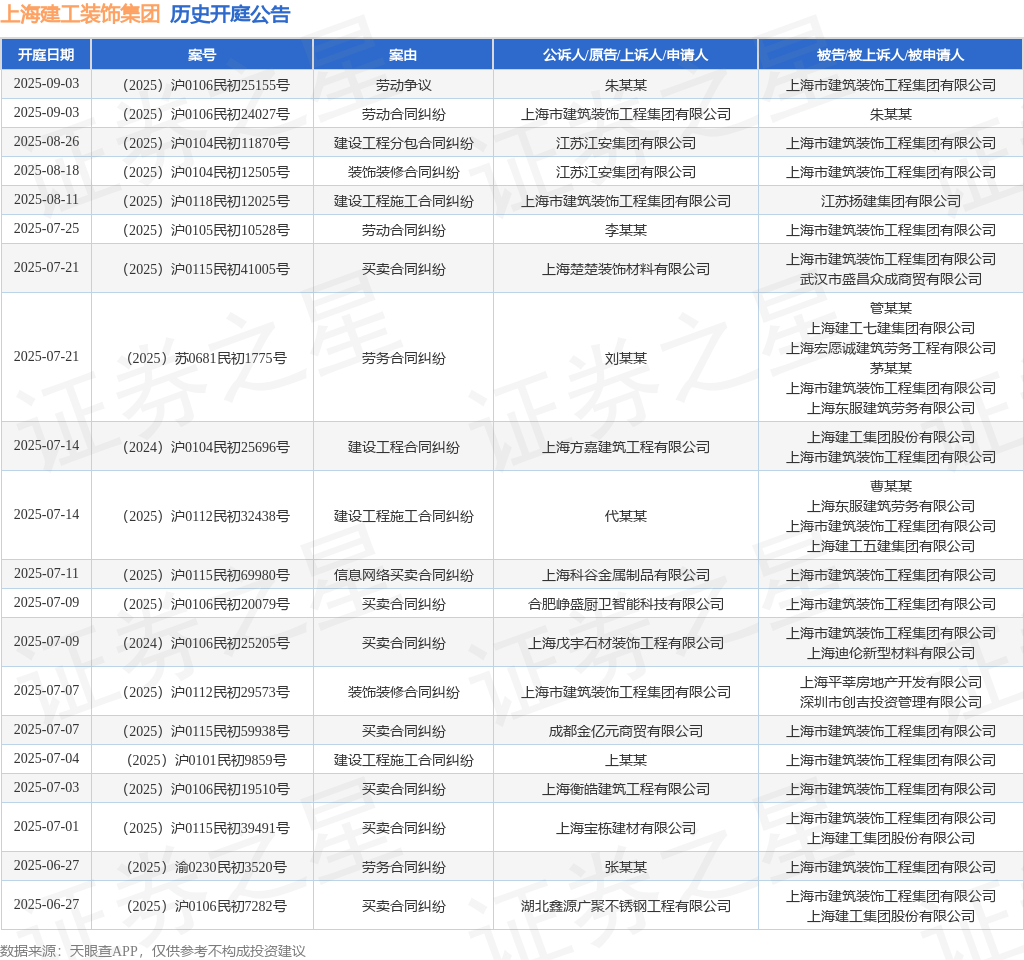
Task: Click the date 2025-07-25
Action: coord(46,229)
